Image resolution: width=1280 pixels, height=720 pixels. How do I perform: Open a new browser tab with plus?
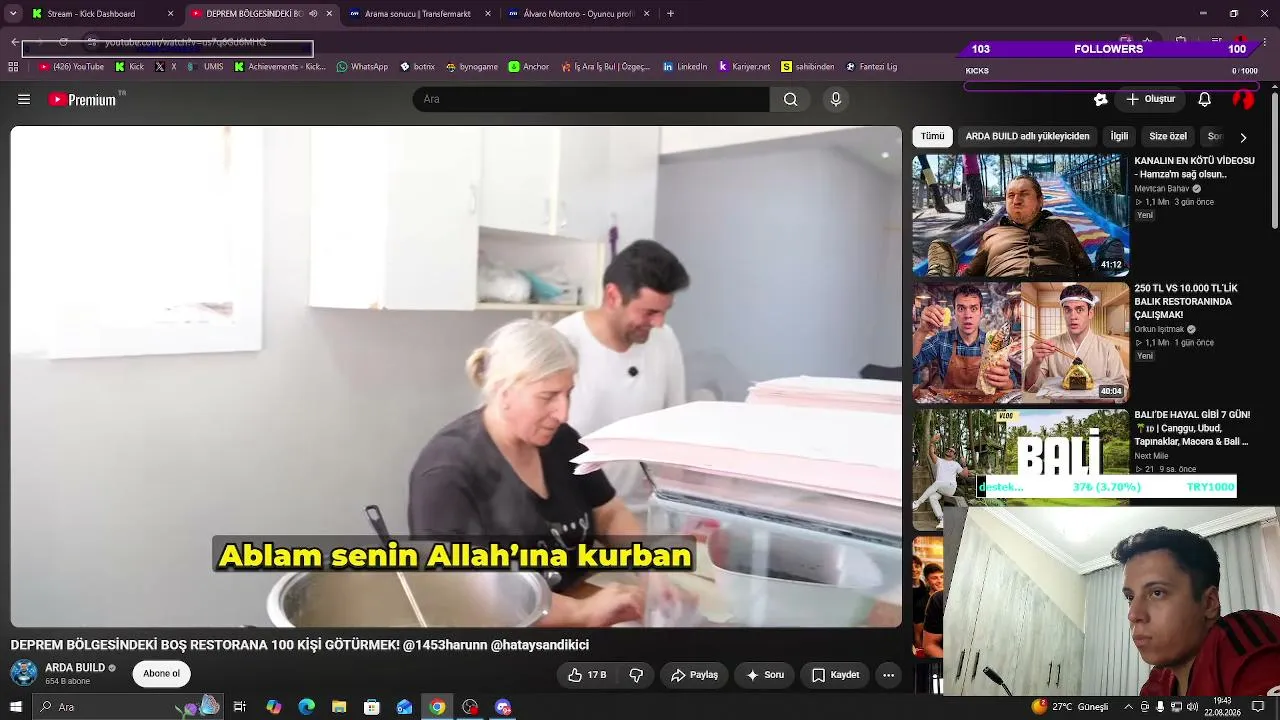[x=670, y=14]
